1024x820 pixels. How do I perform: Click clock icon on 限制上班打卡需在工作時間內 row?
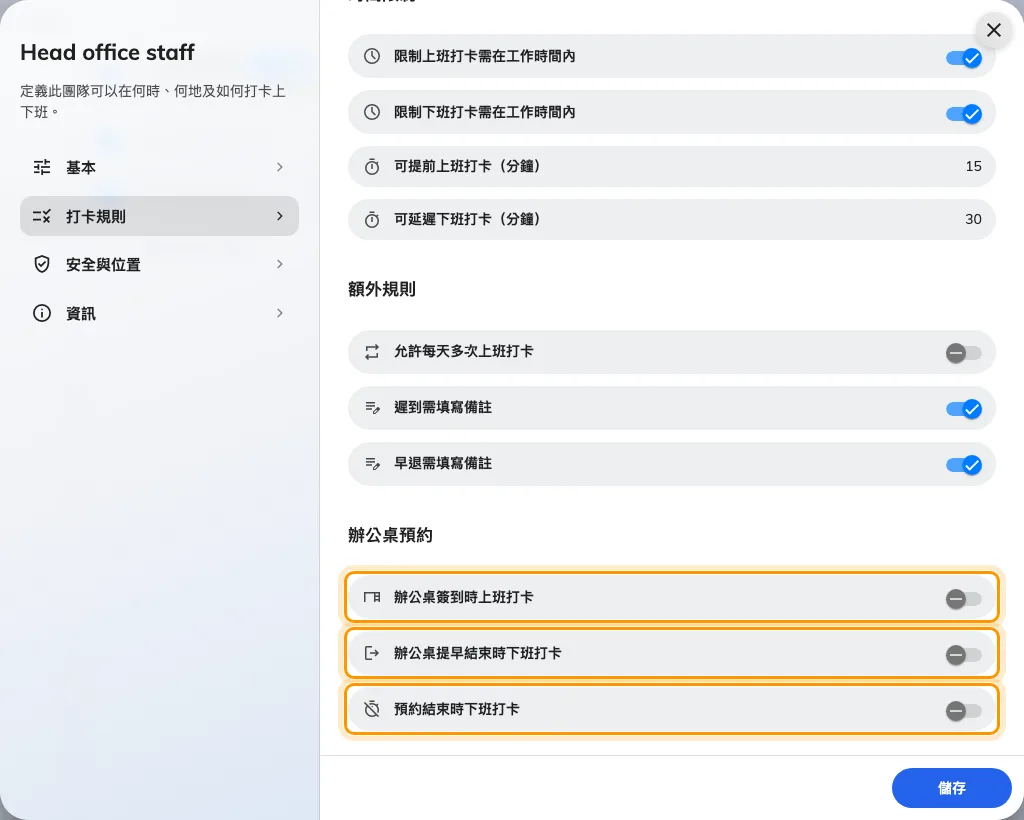(x=372, y=56)
